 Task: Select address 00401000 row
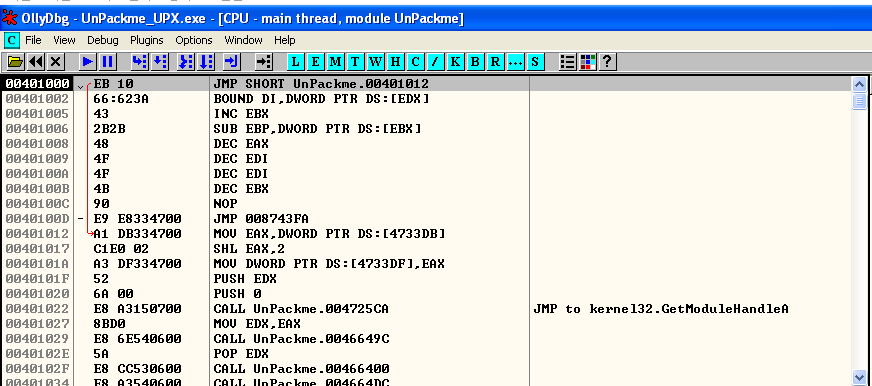pos(425,84)
